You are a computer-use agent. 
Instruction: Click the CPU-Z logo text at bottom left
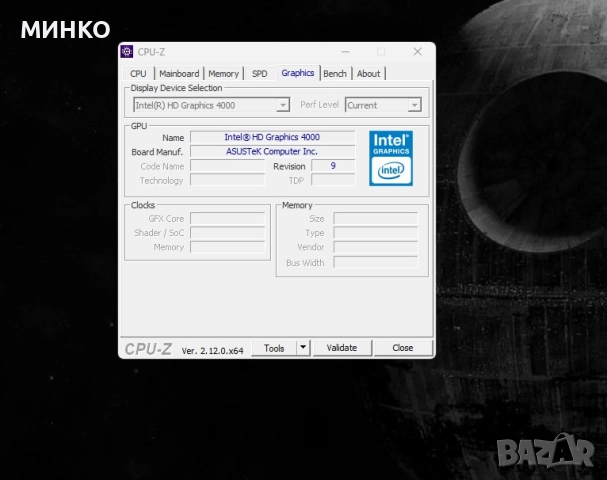(148, 349)
